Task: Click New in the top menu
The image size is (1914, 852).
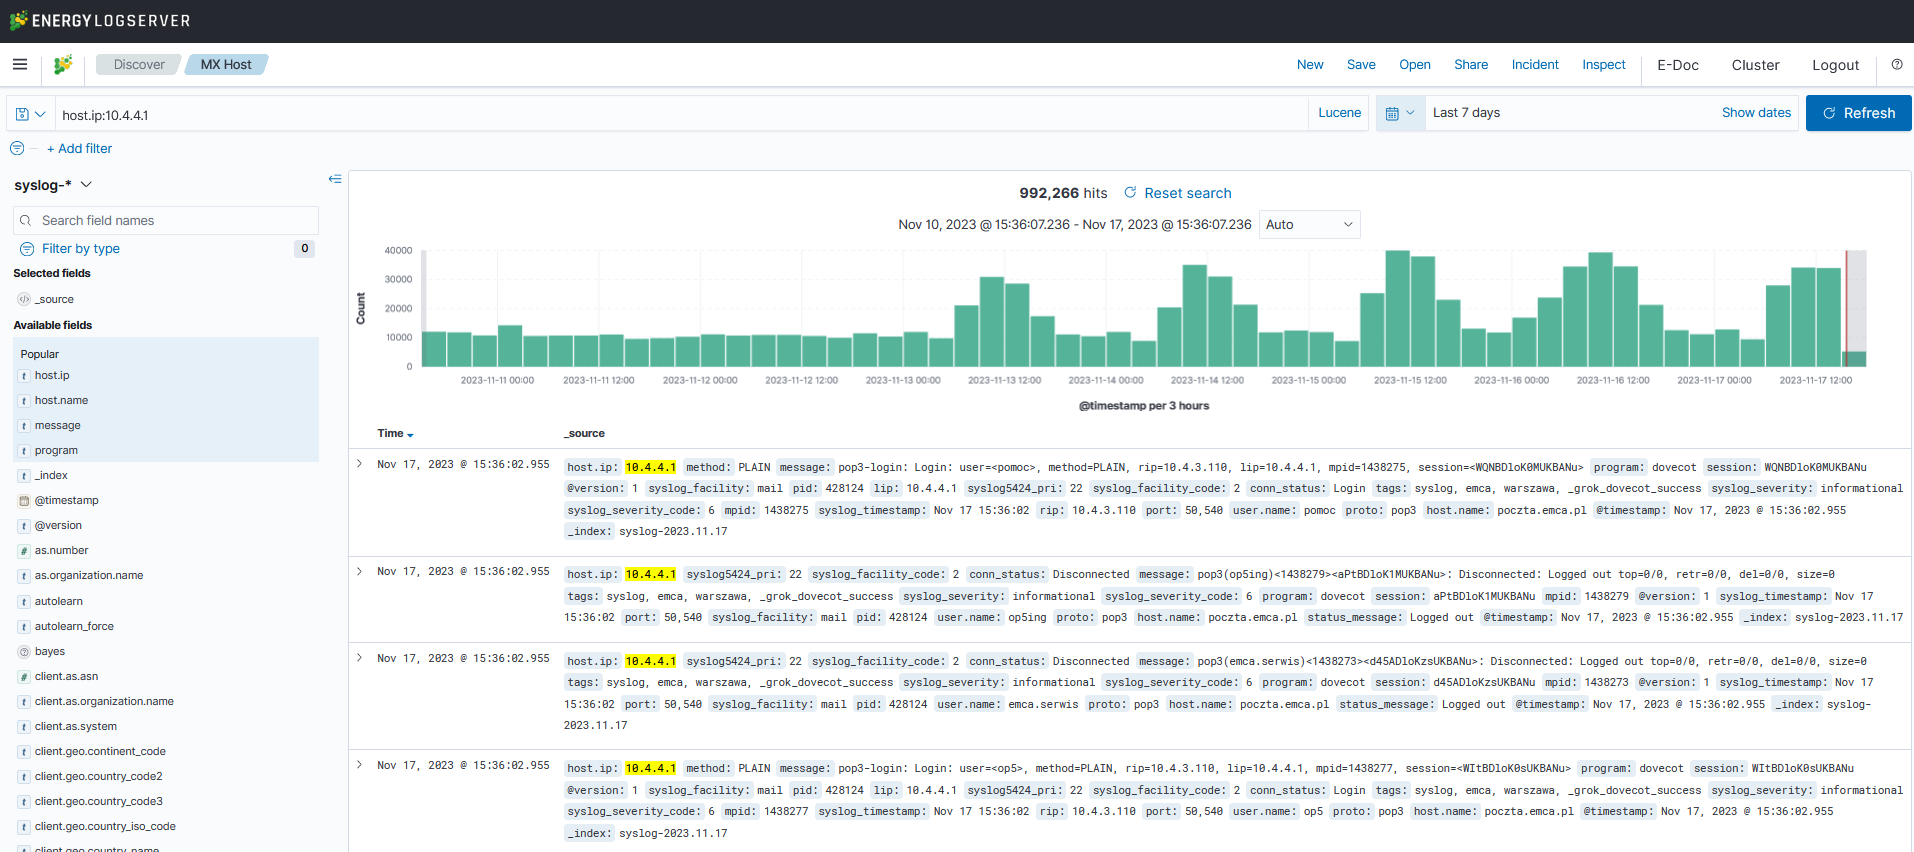Action: pyautogui.click(x=1310, y=65)
